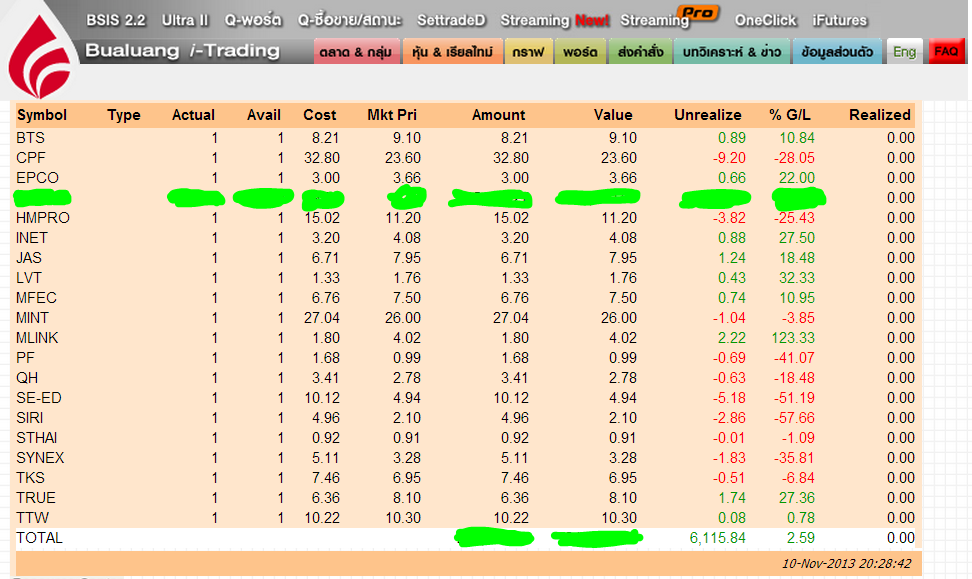
Task: Click the Bualuang flame logo
Action: [x=38, y=56]
